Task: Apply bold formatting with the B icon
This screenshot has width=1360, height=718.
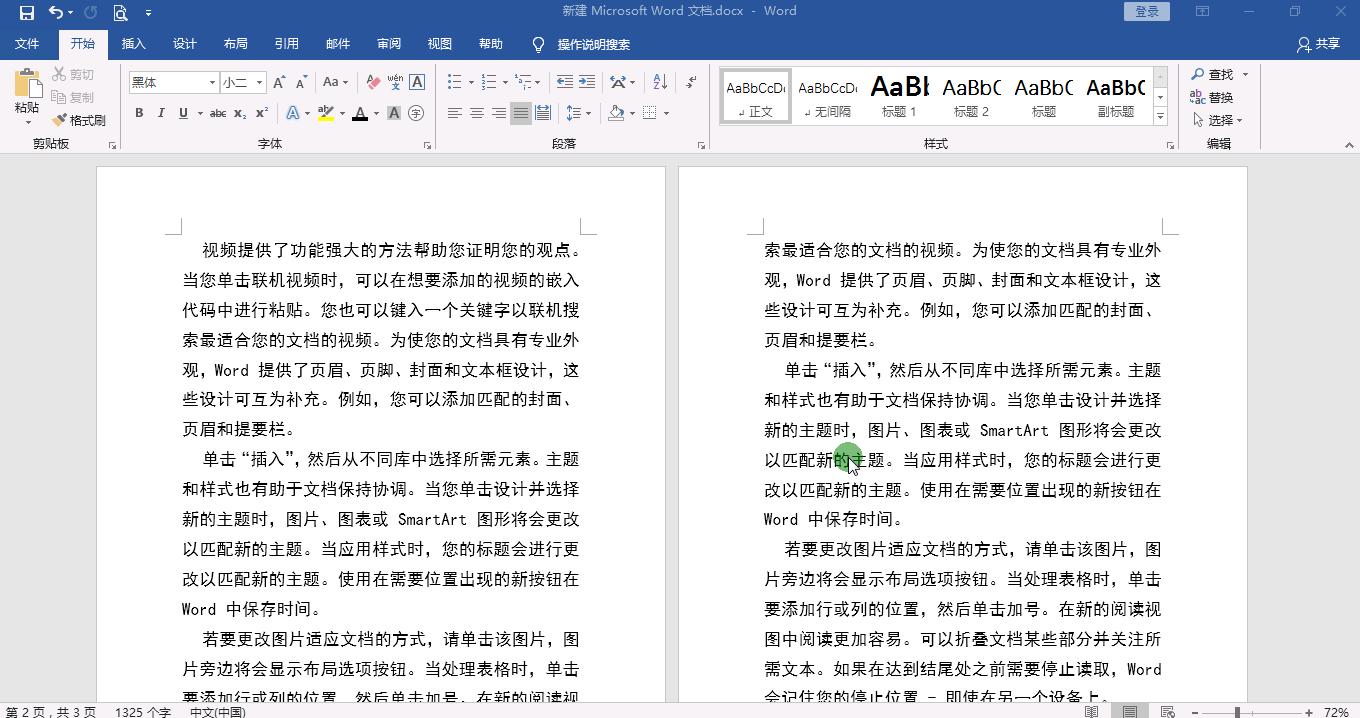Action: click(x=139, y=113)
